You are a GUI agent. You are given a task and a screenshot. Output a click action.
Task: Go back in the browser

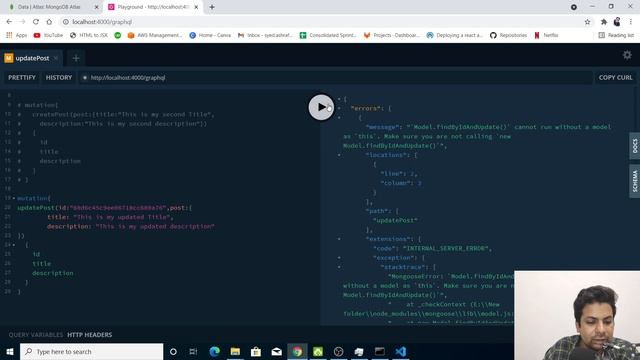(x=9, y=22)
